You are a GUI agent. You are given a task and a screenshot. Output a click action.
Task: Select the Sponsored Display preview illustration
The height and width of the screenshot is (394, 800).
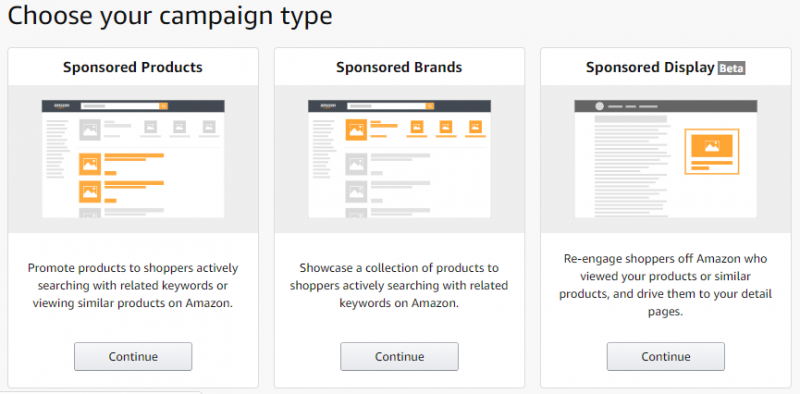coord(666,159)
